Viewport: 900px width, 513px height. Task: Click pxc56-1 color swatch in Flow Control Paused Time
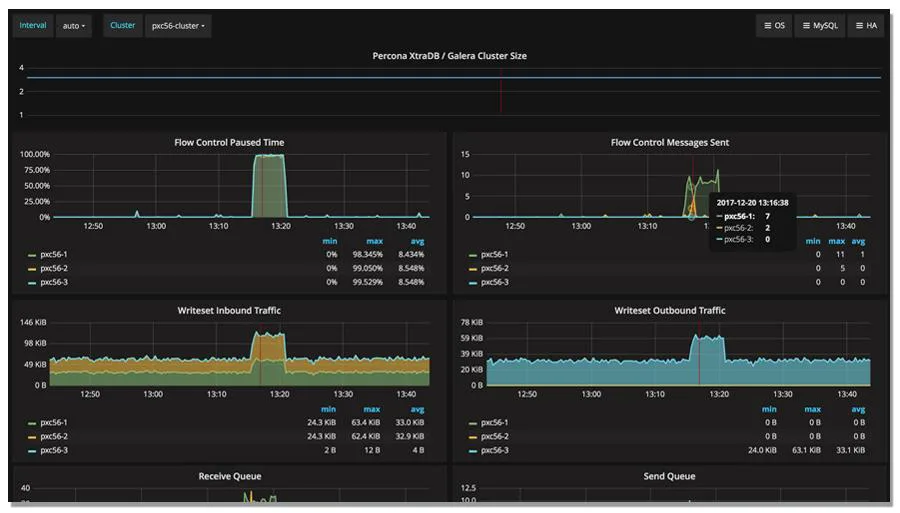tap(32, 255)
